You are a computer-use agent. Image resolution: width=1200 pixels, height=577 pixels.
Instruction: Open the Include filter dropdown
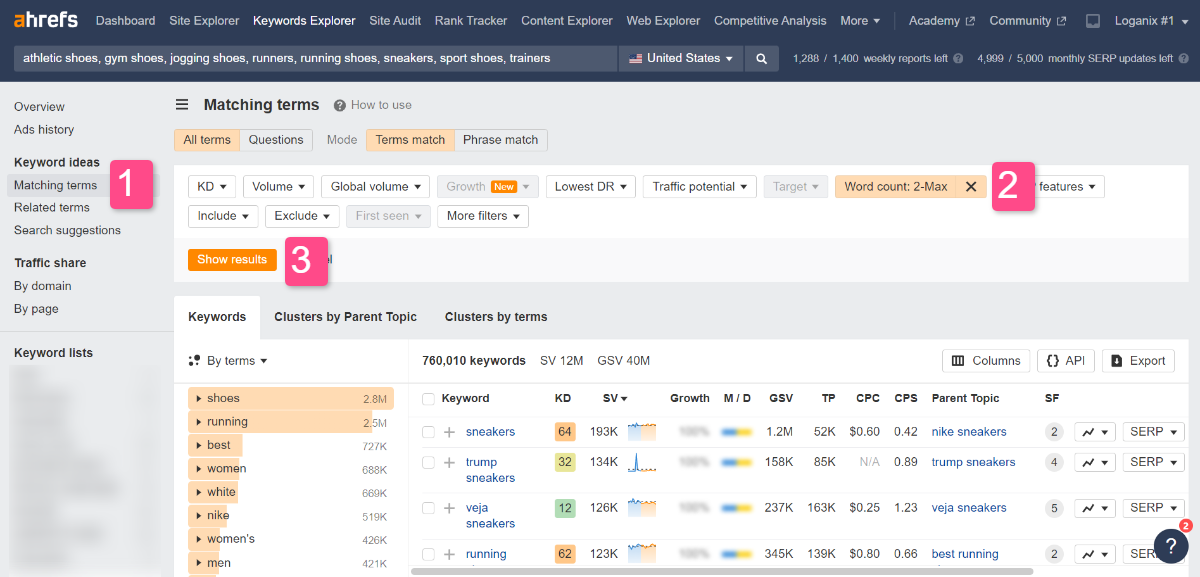click(223, 216)
